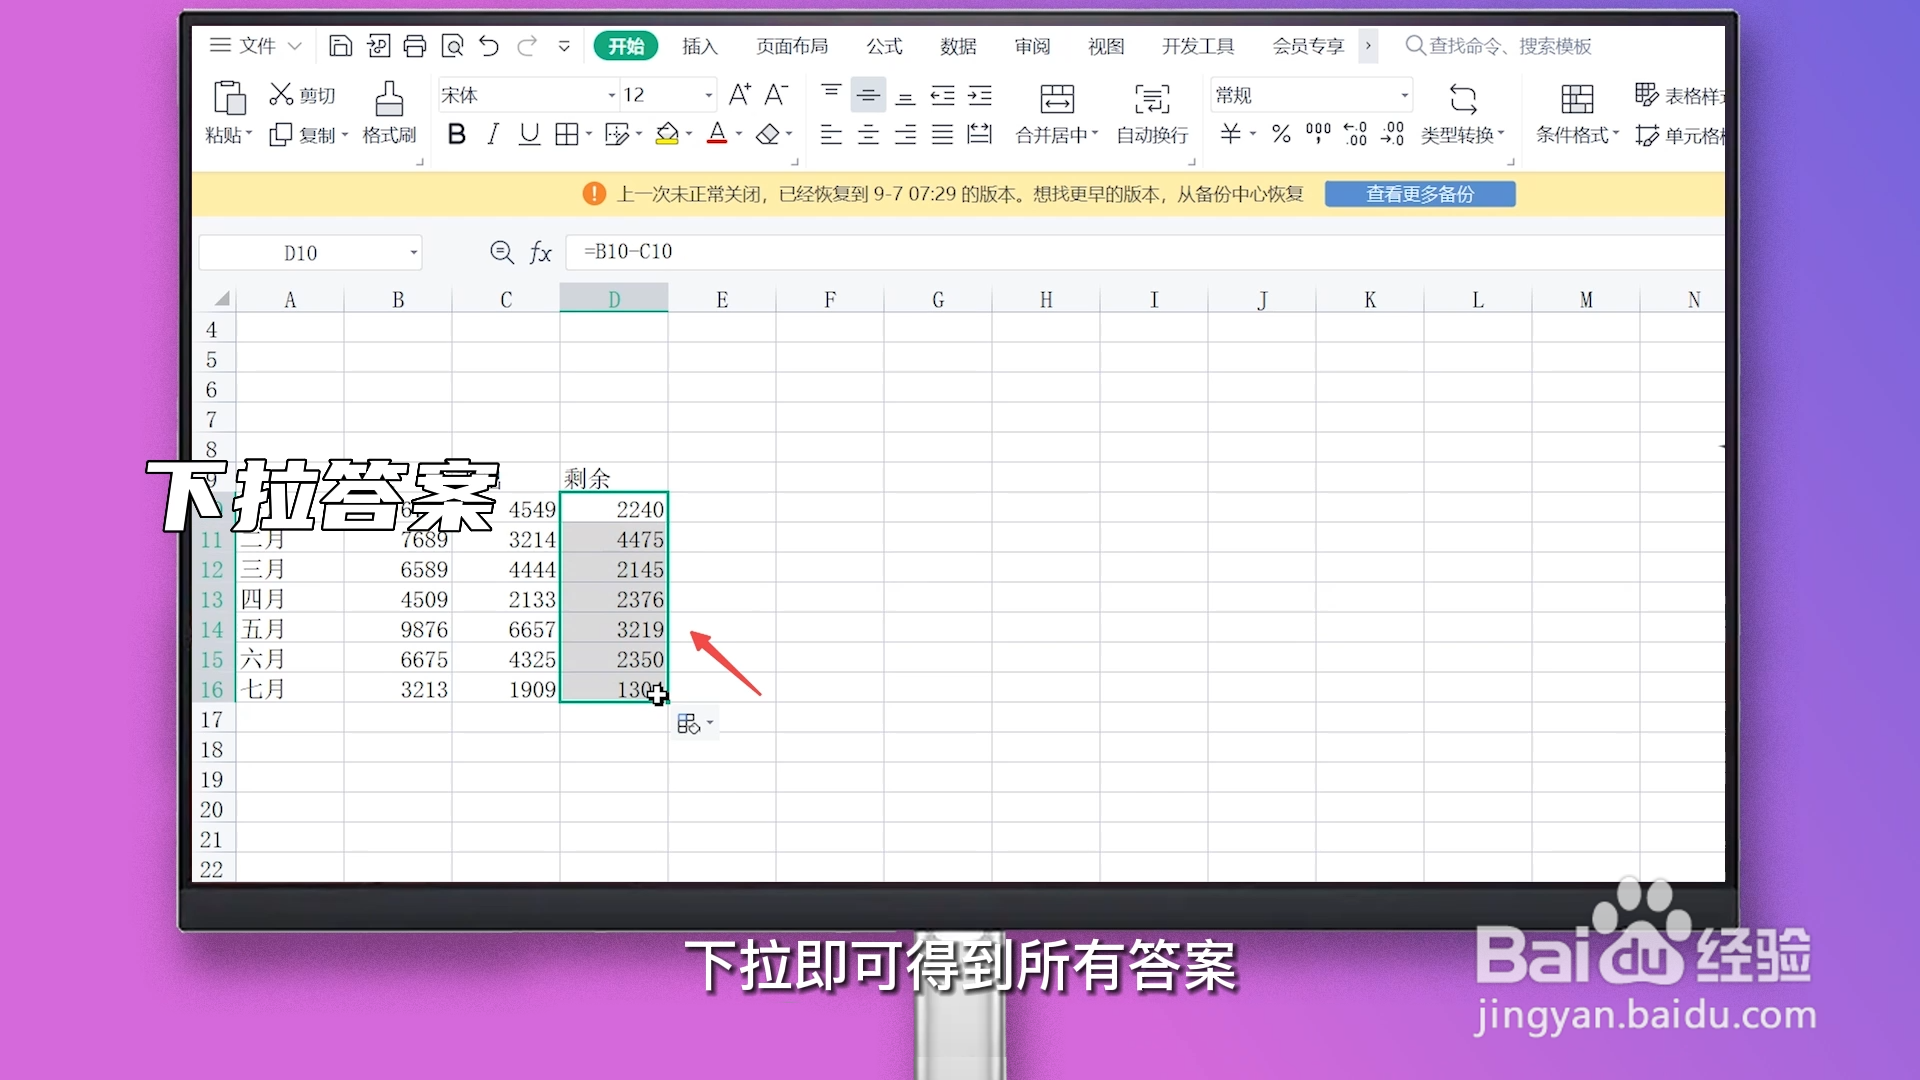1920x1080 pixels.
Task: Open Print Preview icon
Action: tap(452, 46)
